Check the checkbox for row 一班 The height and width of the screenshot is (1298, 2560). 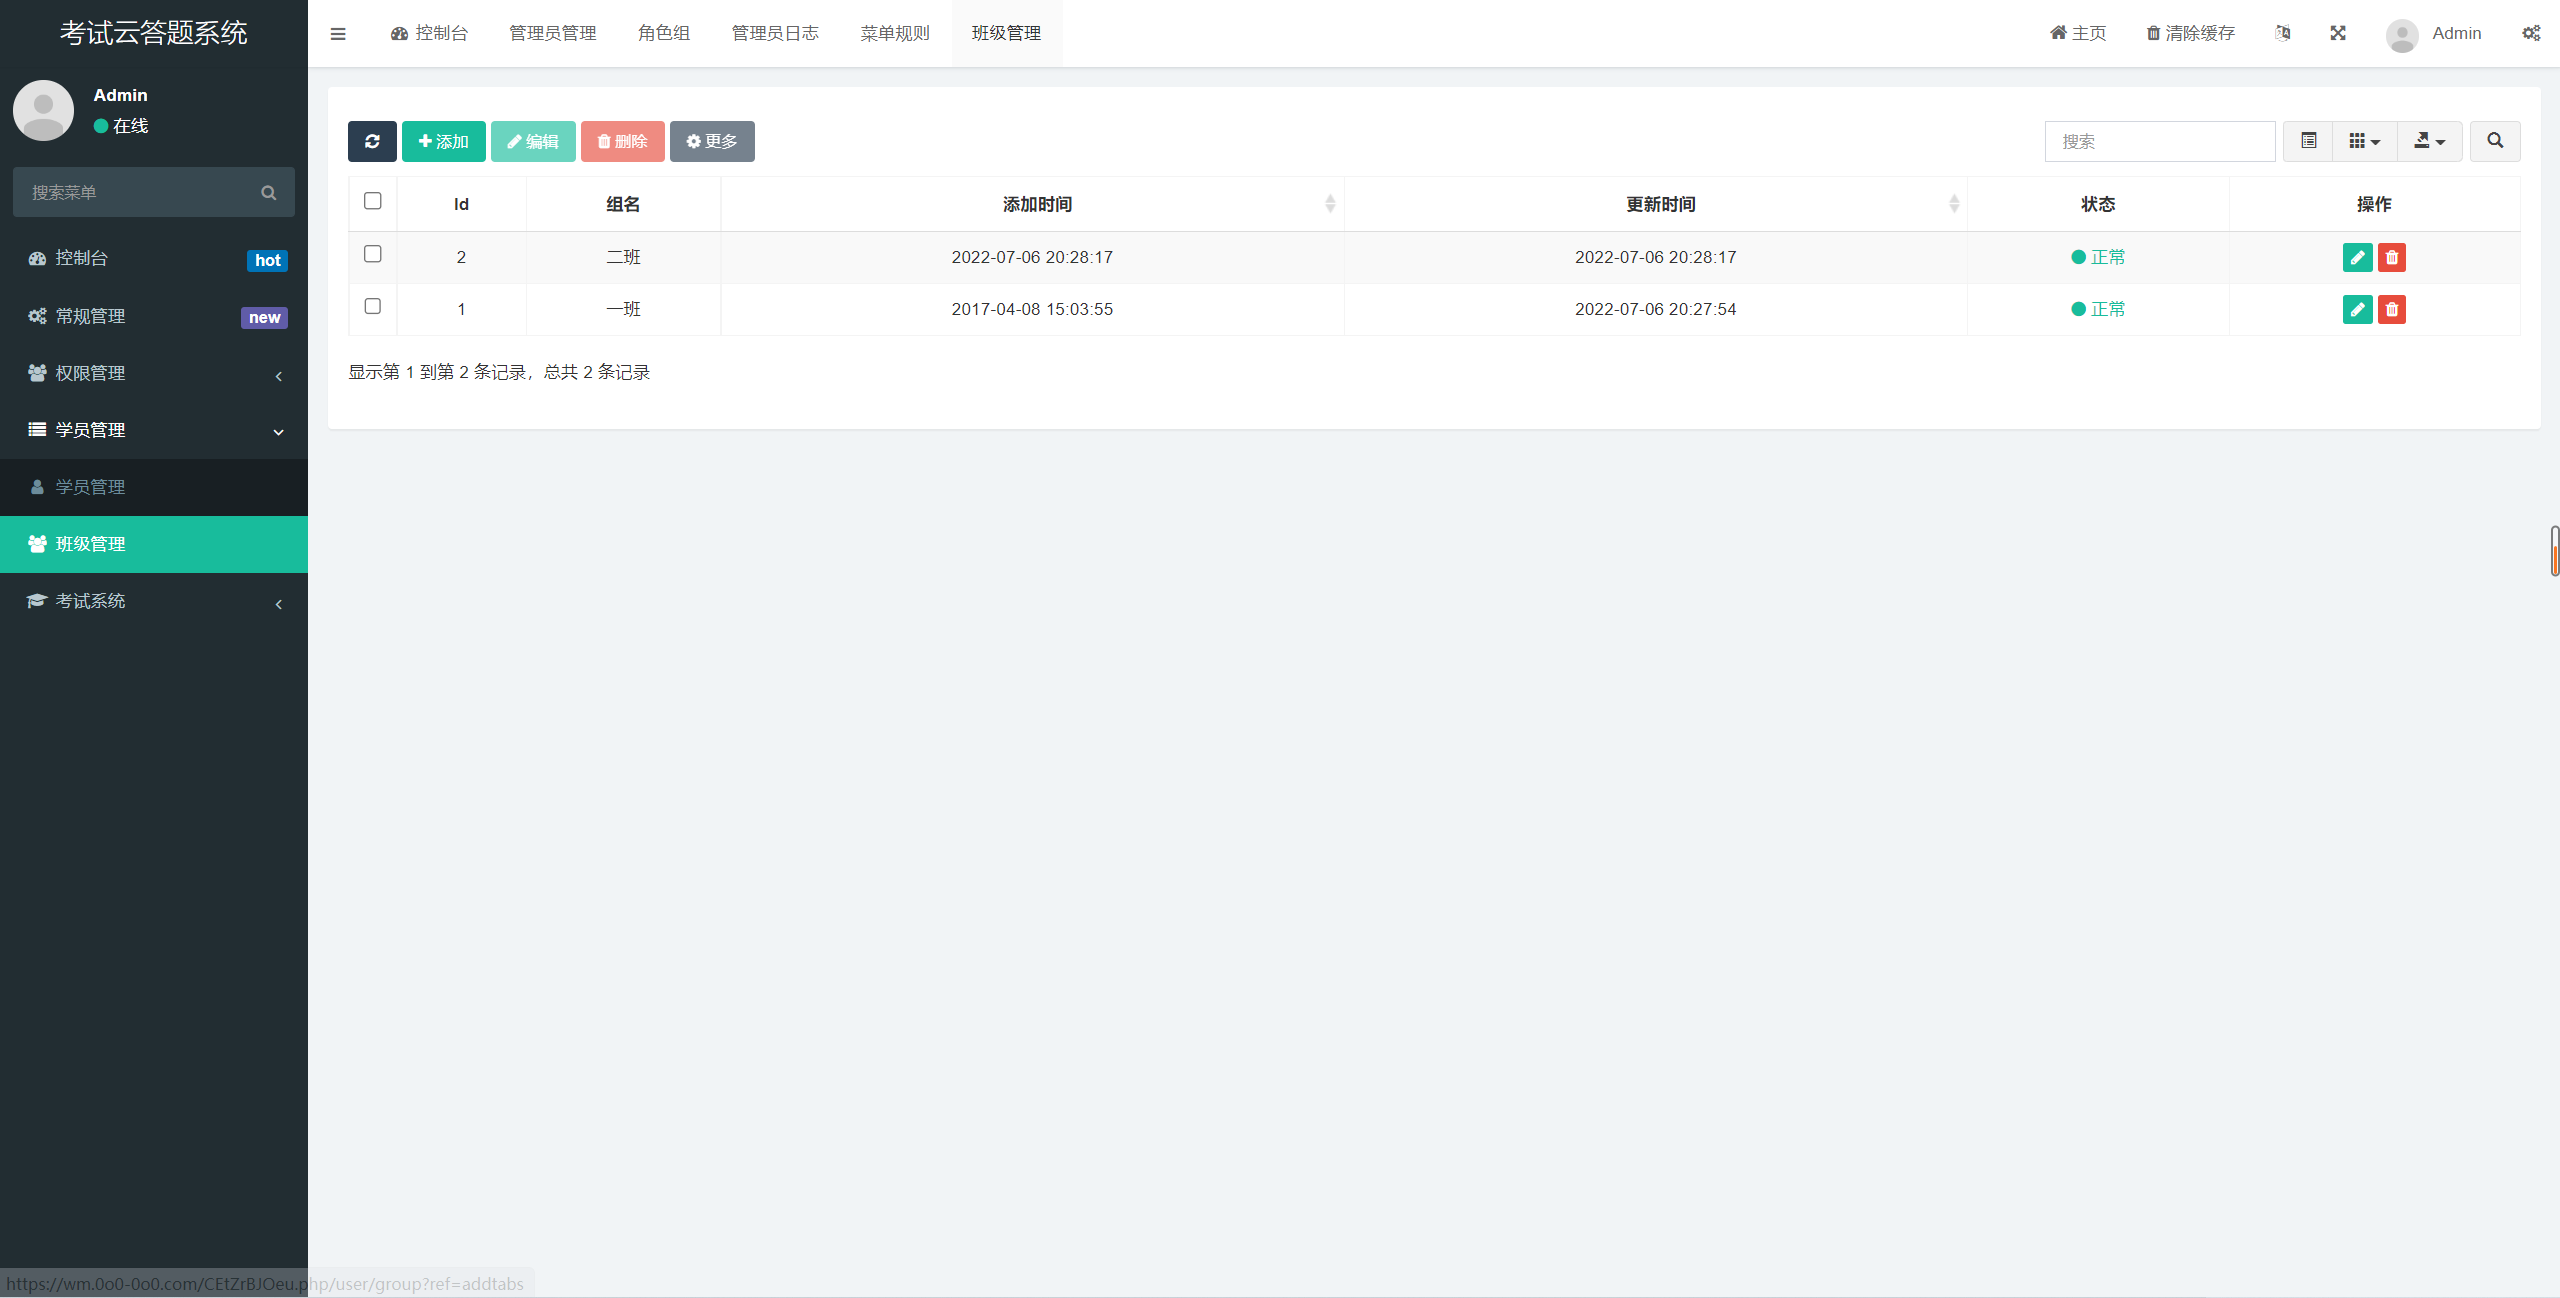coord(373,306)
